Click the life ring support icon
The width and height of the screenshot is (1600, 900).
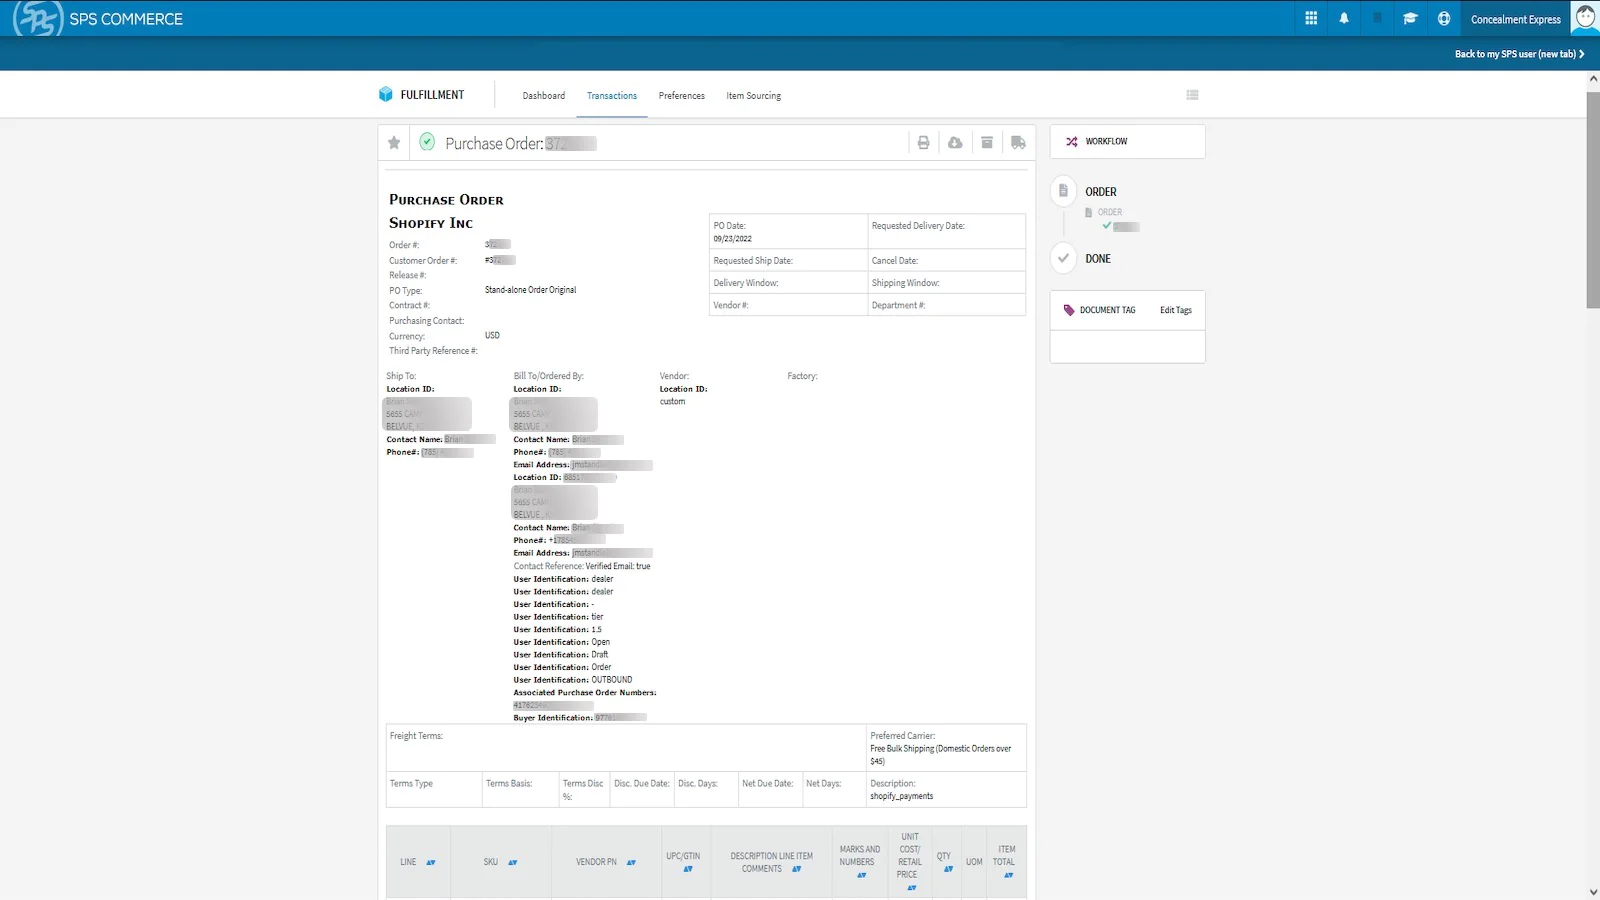click(x=1444, y=18)
